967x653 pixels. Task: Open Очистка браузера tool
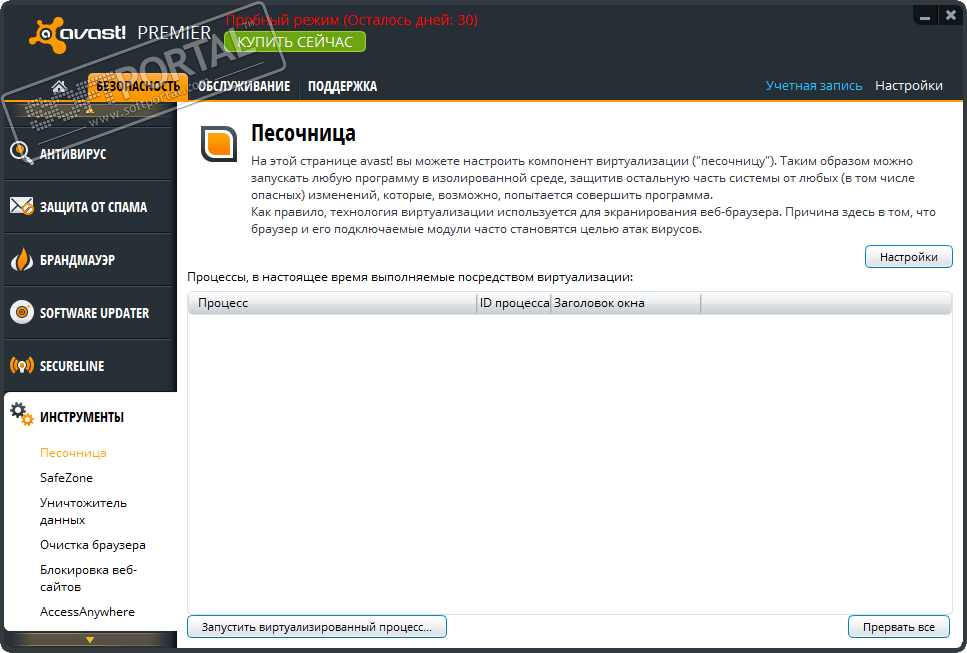[93, 545]
